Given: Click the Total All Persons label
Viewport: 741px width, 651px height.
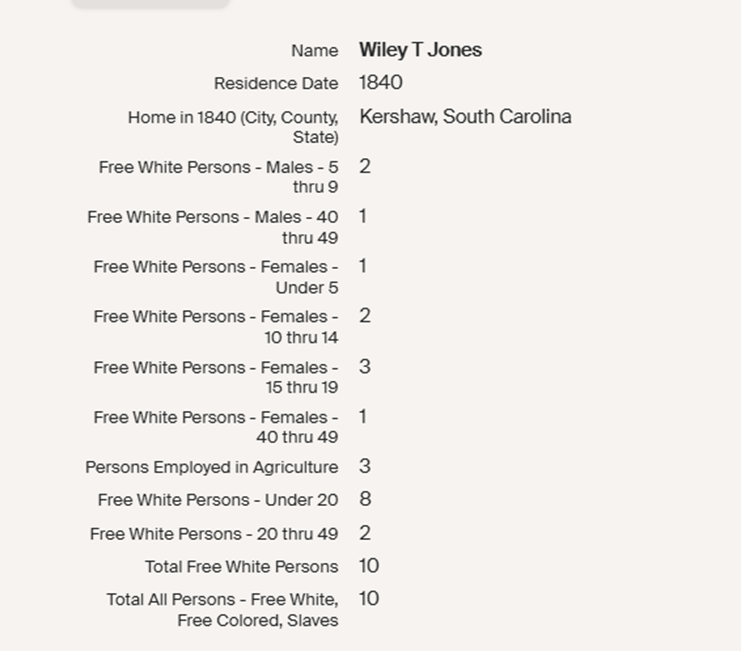Looking at the screenshot, I should [222, 610].
